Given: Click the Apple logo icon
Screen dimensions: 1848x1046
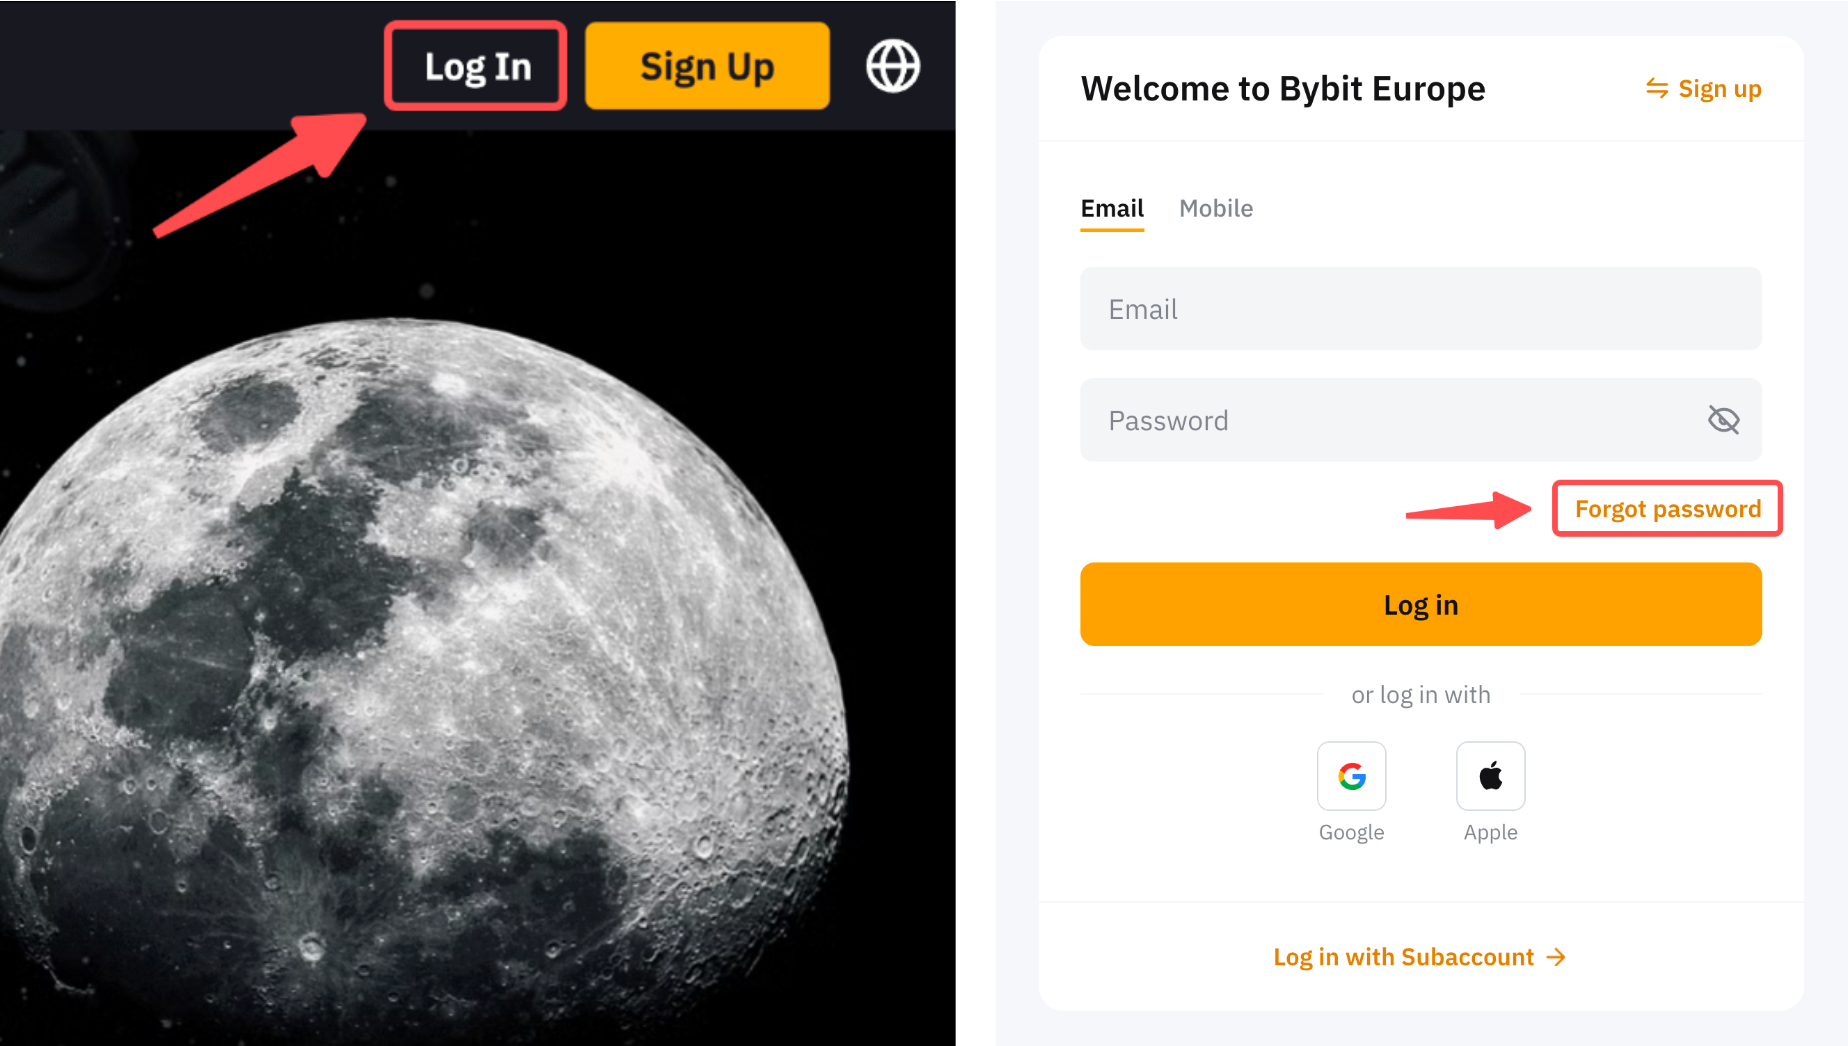Looking at the screenshot, I should pyautogui.click(x=1490, y=776).
